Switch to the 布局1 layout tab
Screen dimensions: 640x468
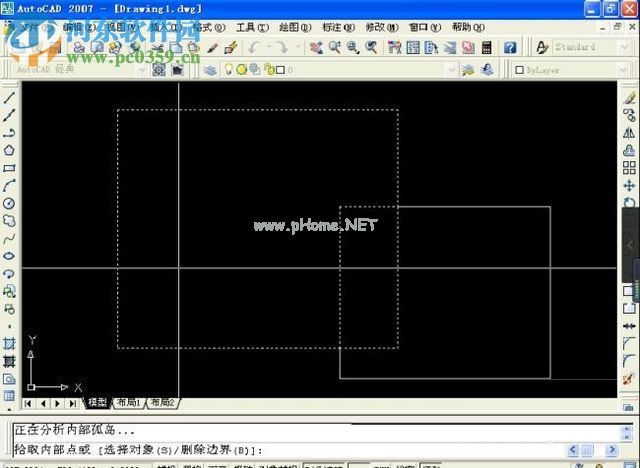(x=128, y=402)
